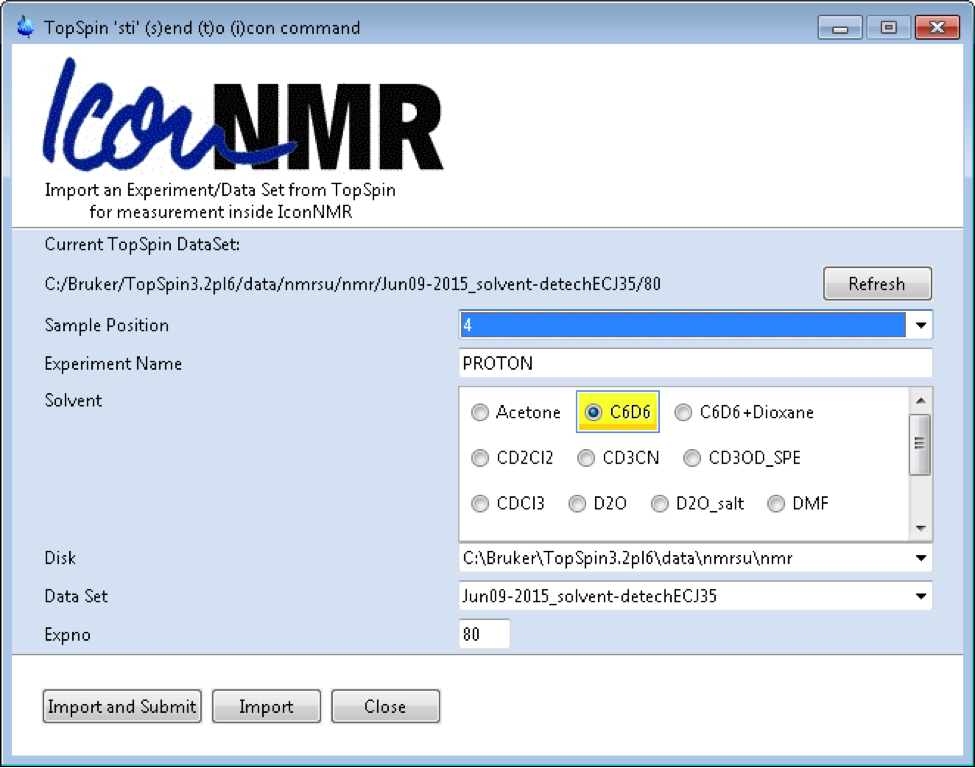The image size is (975, 768).
Task: Select CD2Cl2 solvent radio button
Action: coord(480,458)
